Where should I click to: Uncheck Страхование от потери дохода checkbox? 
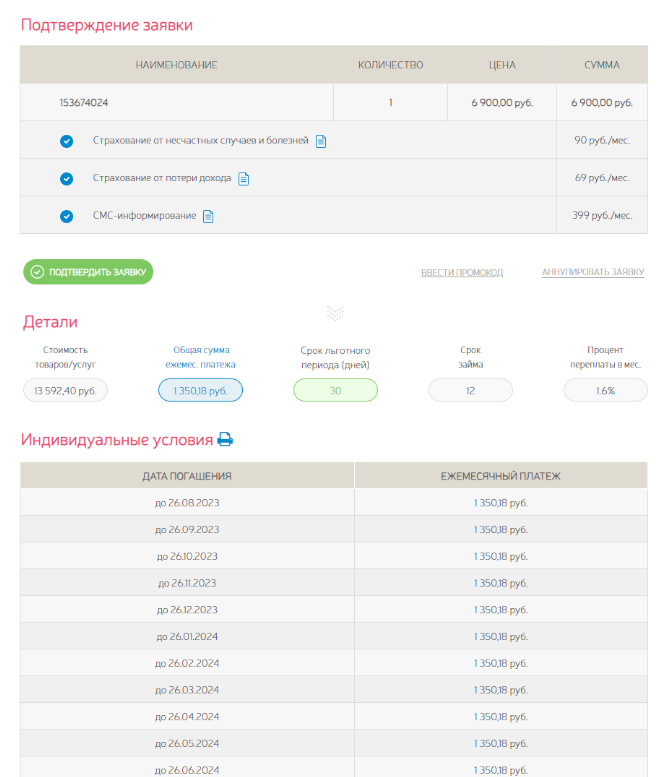point(66,178)
